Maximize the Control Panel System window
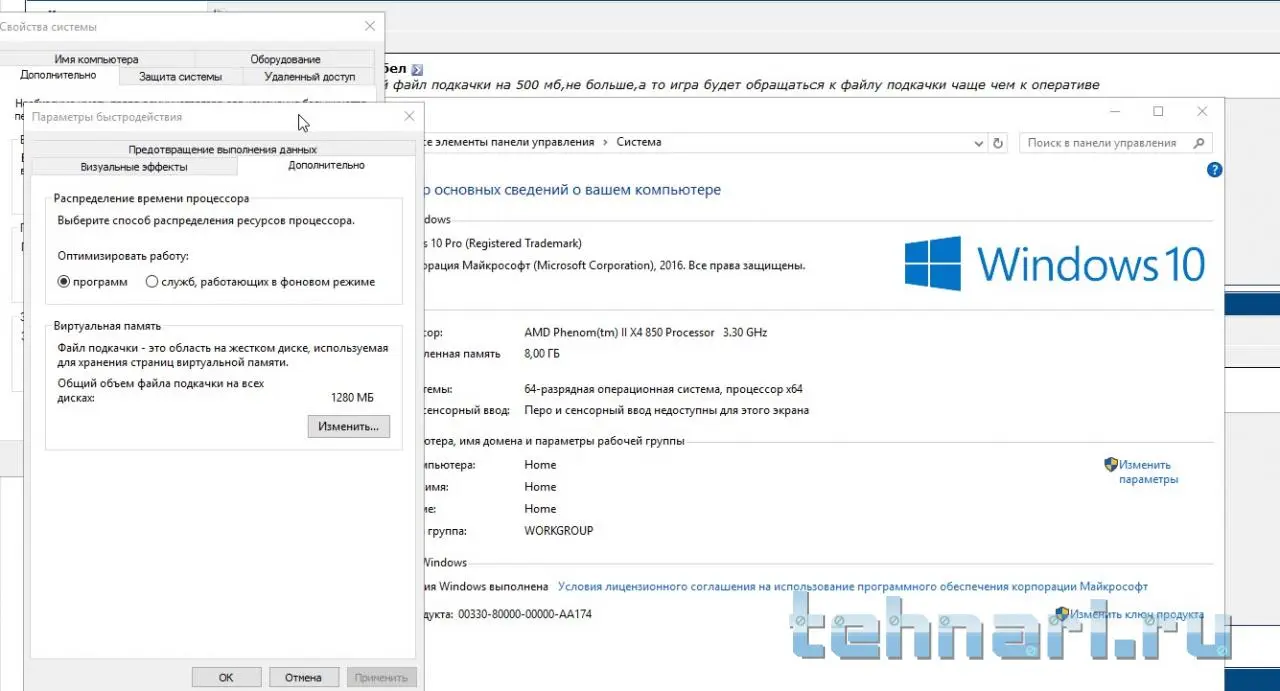Viewport: 1280px width, 691px height. click(x=1158, y=111)
